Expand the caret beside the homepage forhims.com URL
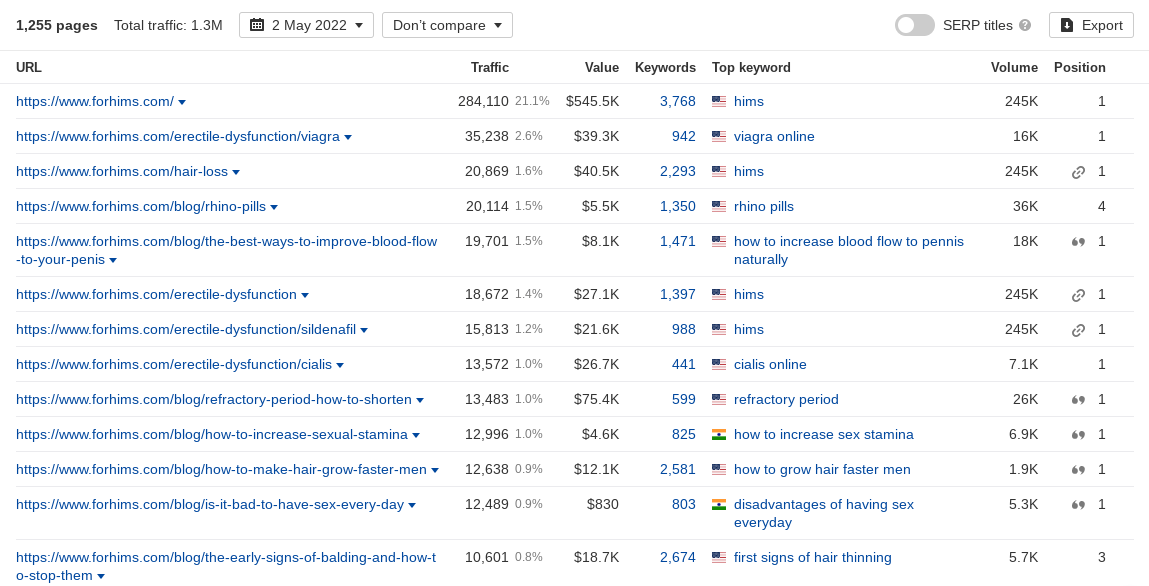 coord(182,103)
